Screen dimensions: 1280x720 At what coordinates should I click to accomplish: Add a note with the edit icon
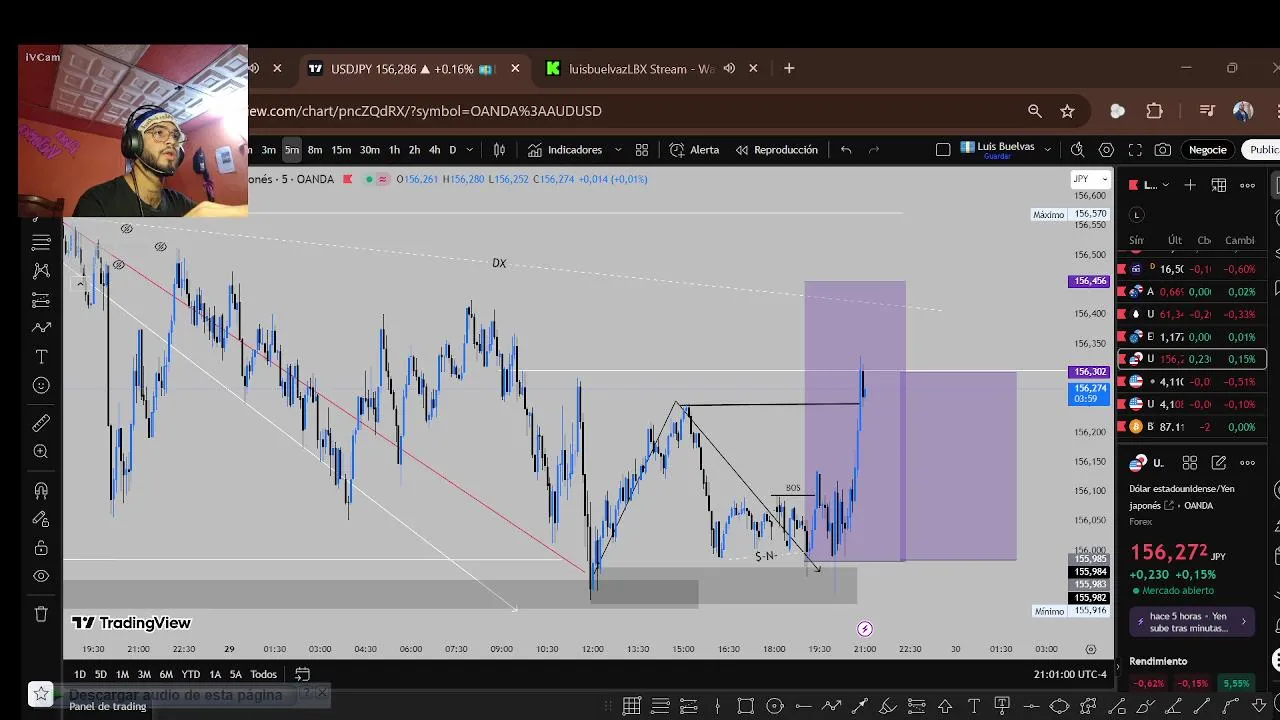point(1218,463)
